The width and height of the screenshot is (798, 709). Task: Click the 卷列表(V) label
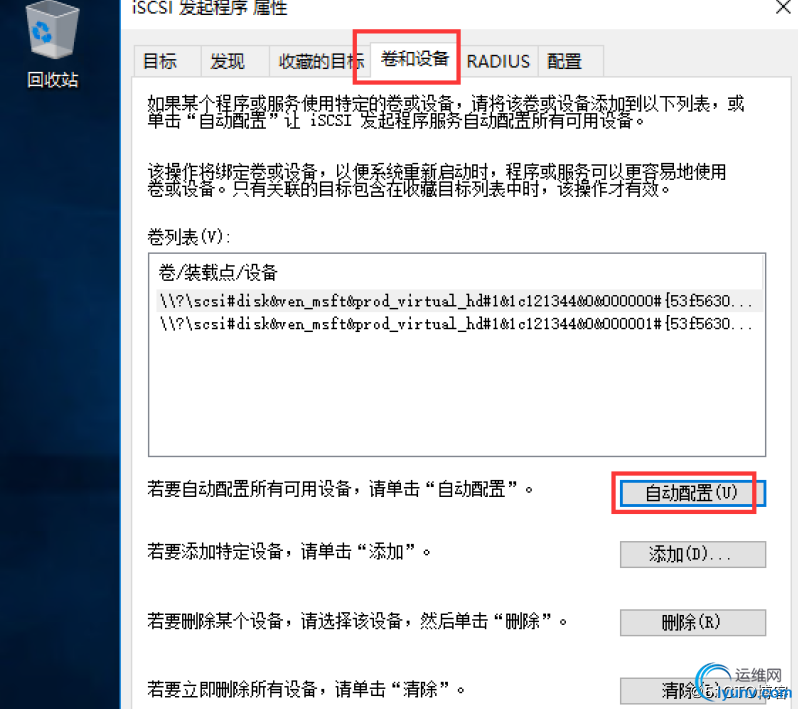point(189,237)
